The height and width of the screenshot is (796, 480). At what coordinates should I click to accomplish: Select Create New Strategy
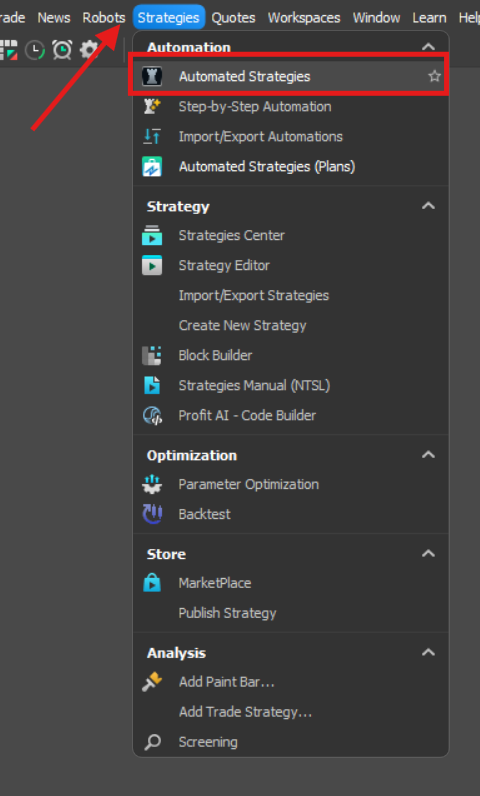point(291,325)
